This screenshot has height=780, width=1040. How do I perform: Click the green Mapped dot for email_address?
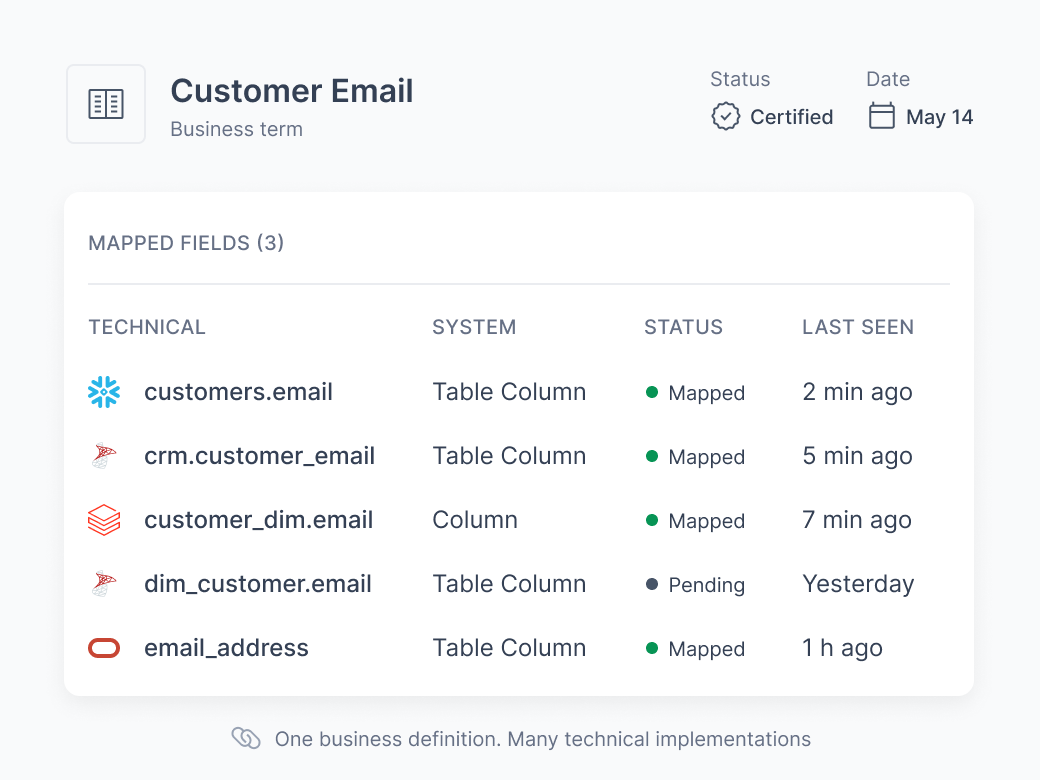point(652,648)
